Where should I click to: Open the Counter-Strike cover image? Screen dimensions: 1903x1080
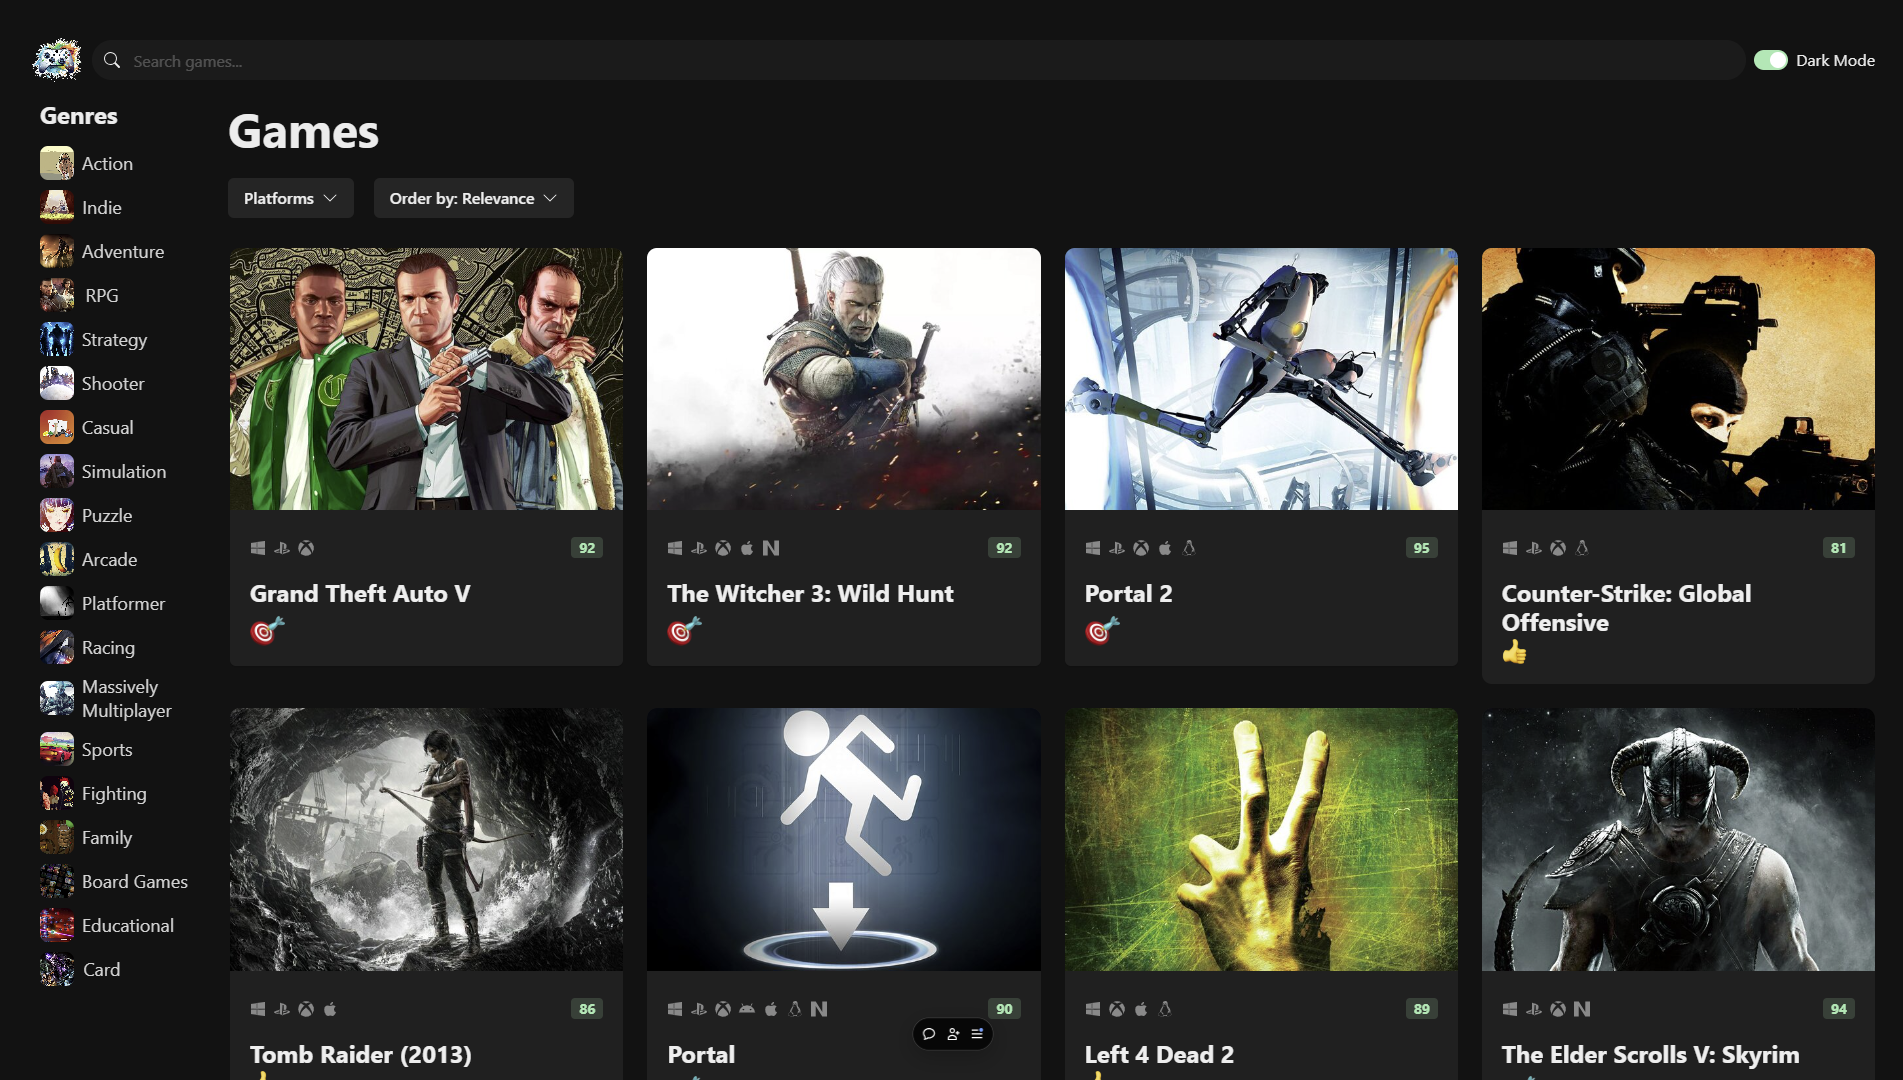click(x=1678, y=379)
